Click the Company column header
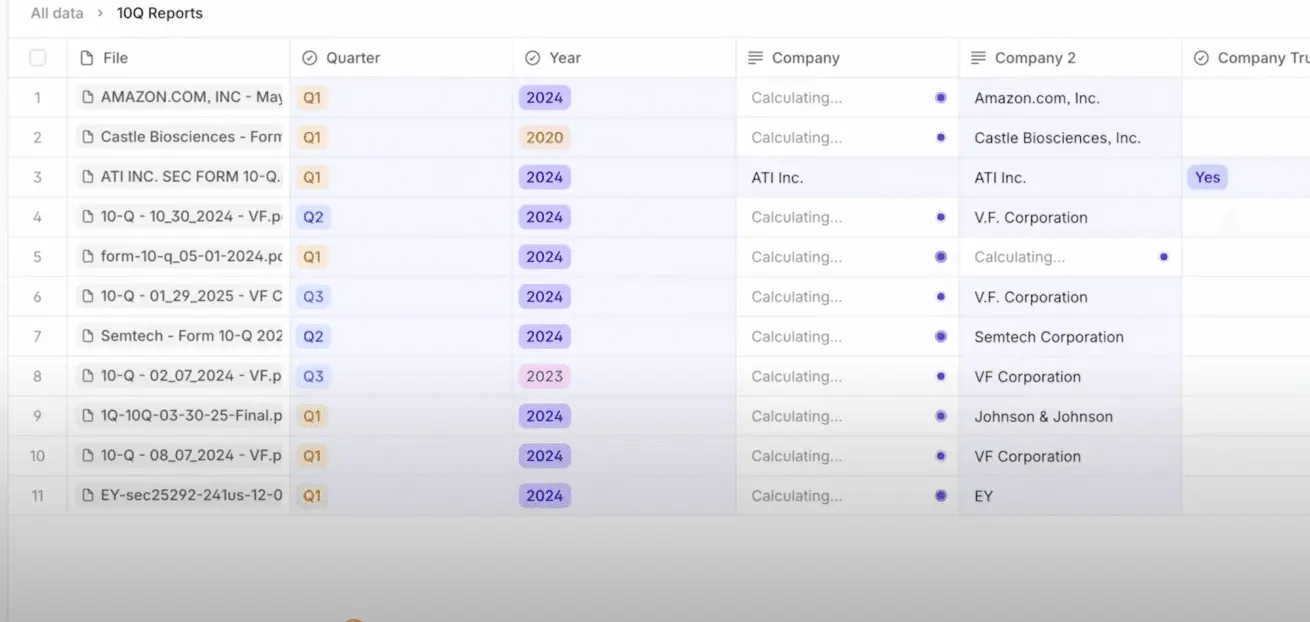Screen dimensions: 1310x622 (847, 58)
